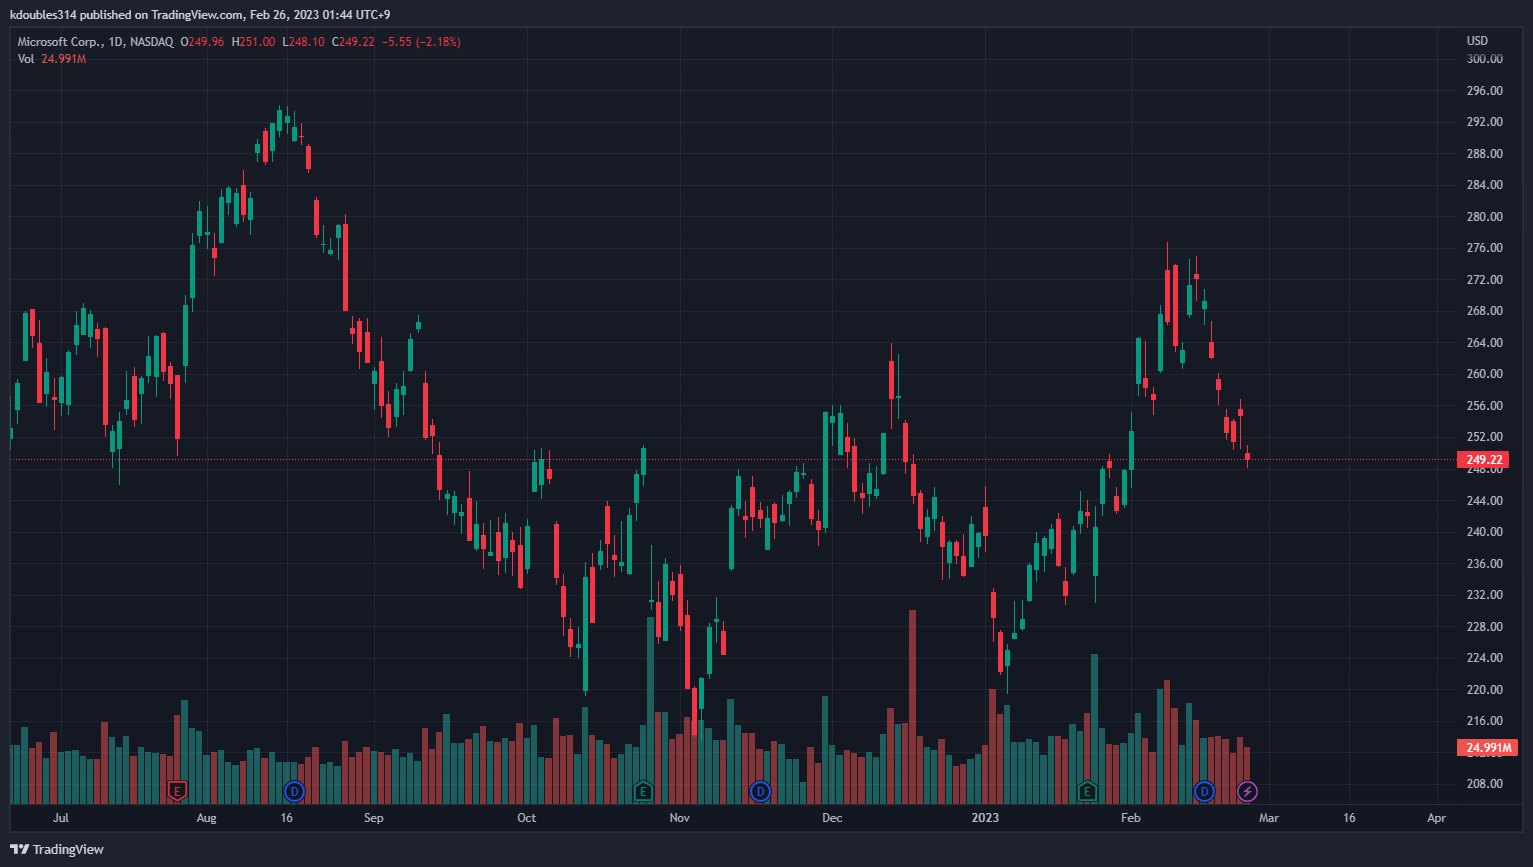Image resolution: width=1533 pixels, height=867 pixels.
Task: Click the Vol 24.991M value in legend
Action: [x=64, y=59]
